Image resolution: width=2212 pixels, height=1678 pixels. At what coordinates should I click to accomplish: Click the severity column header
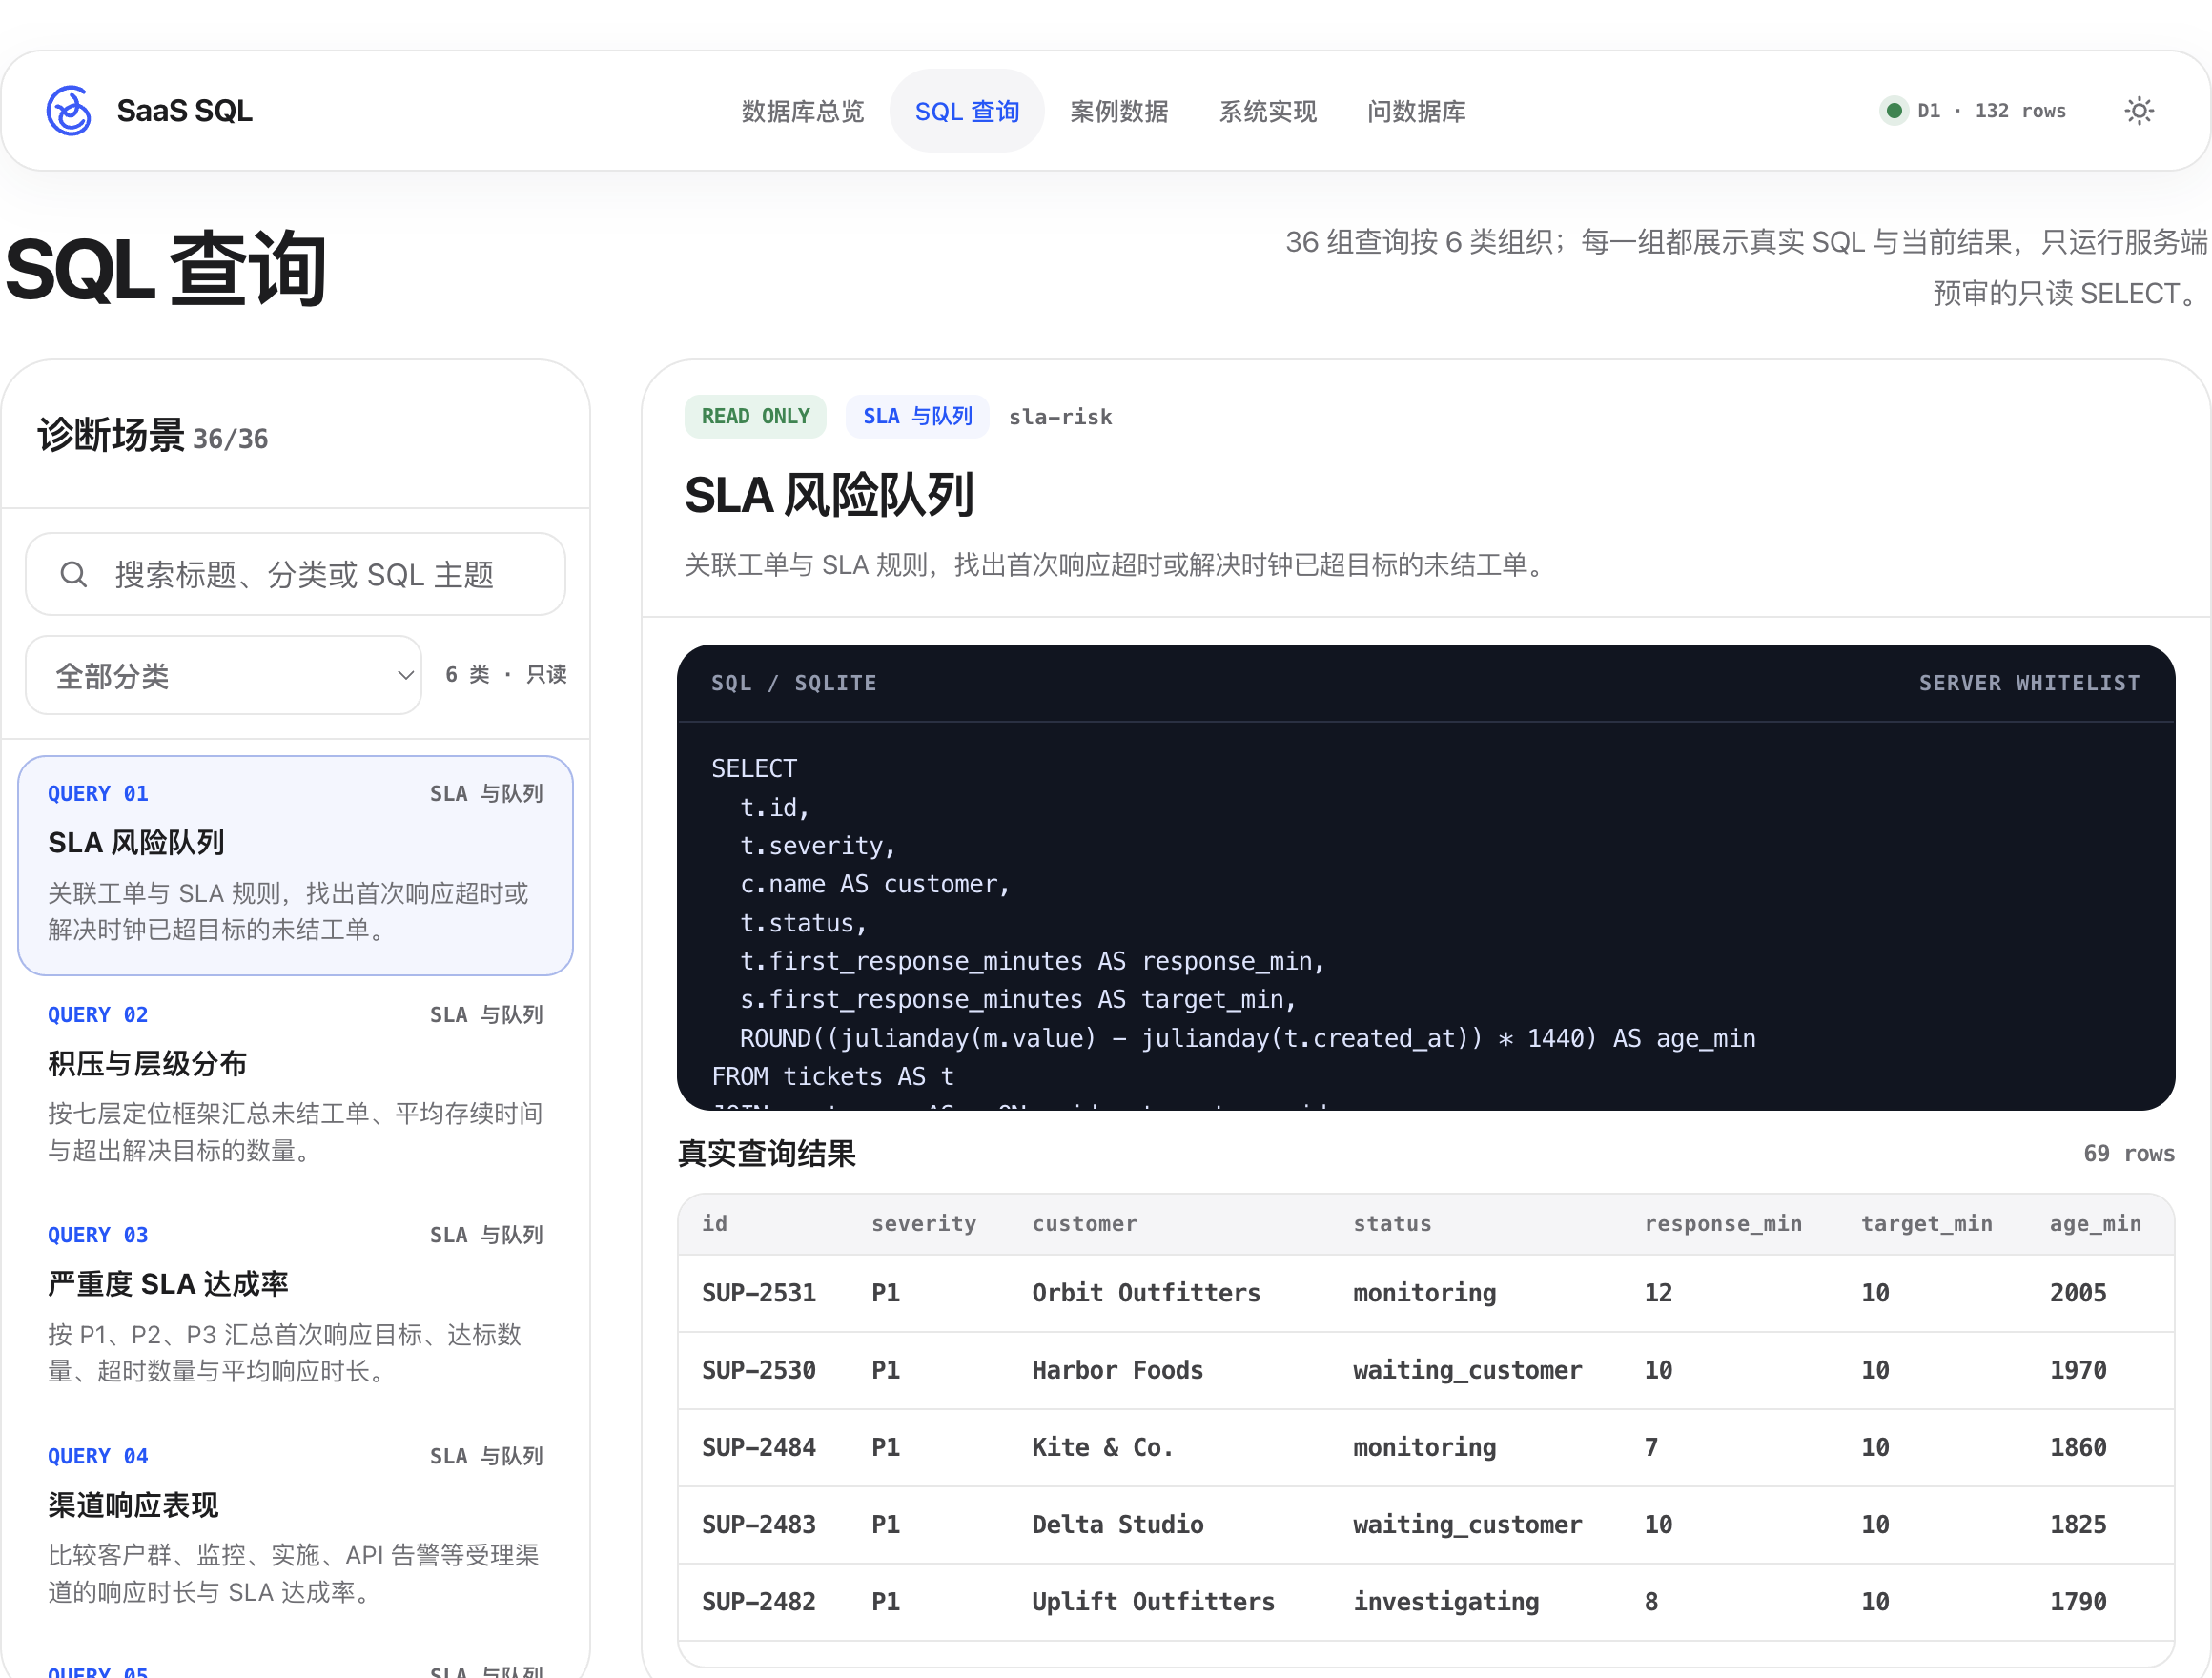point(923,1223)
